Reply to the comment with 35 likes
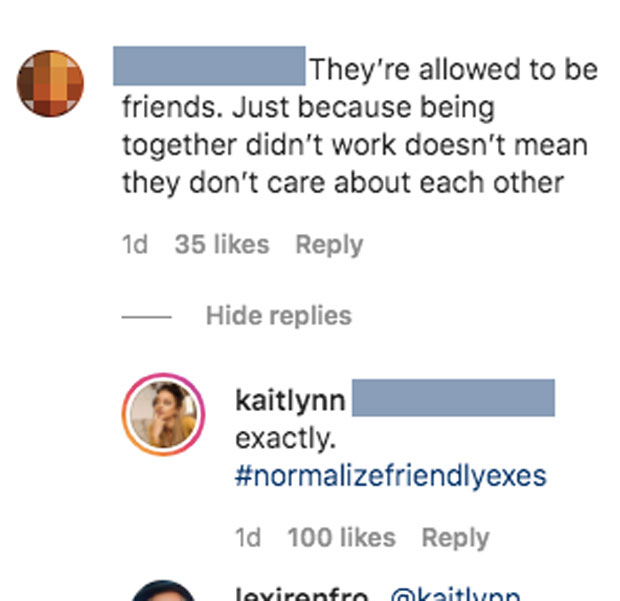Screen dimensions: 620x601 tap(329, 245)
